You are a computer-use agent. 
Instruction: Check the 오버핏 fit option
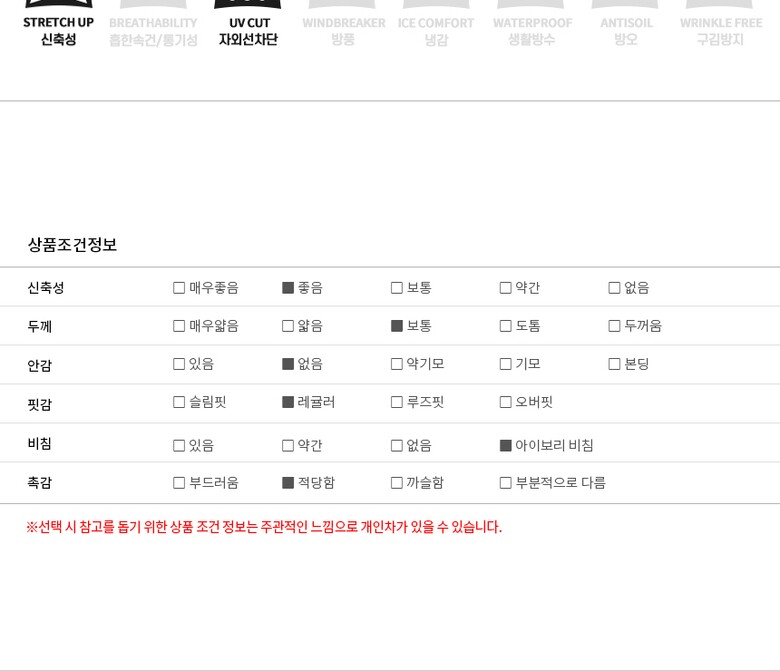(506, 402)
